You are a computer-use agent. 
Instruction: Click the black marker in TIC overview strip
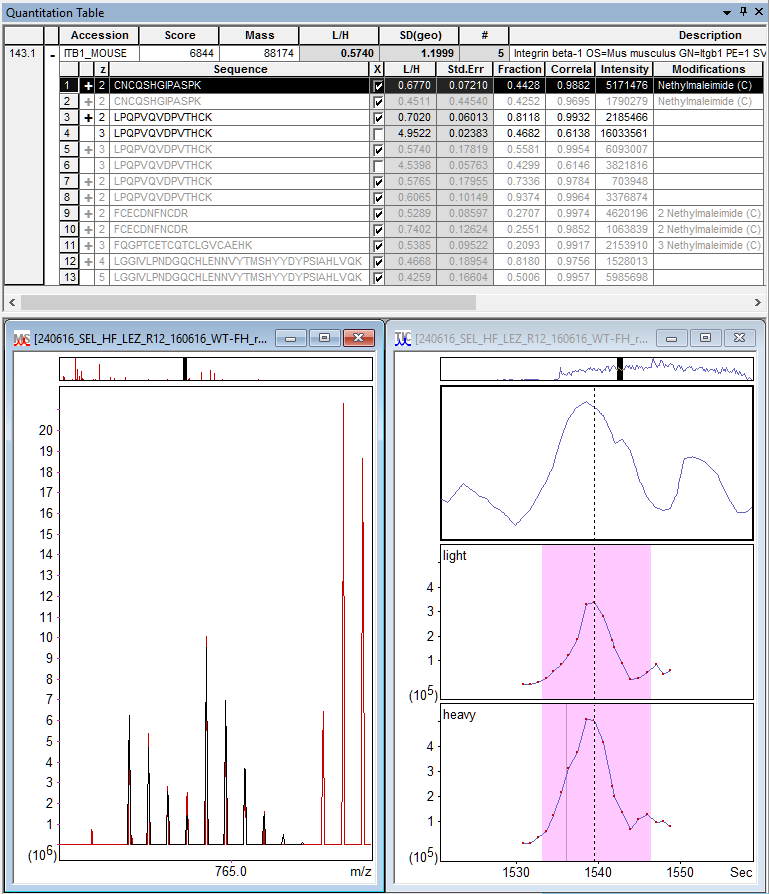click(620, 369)
